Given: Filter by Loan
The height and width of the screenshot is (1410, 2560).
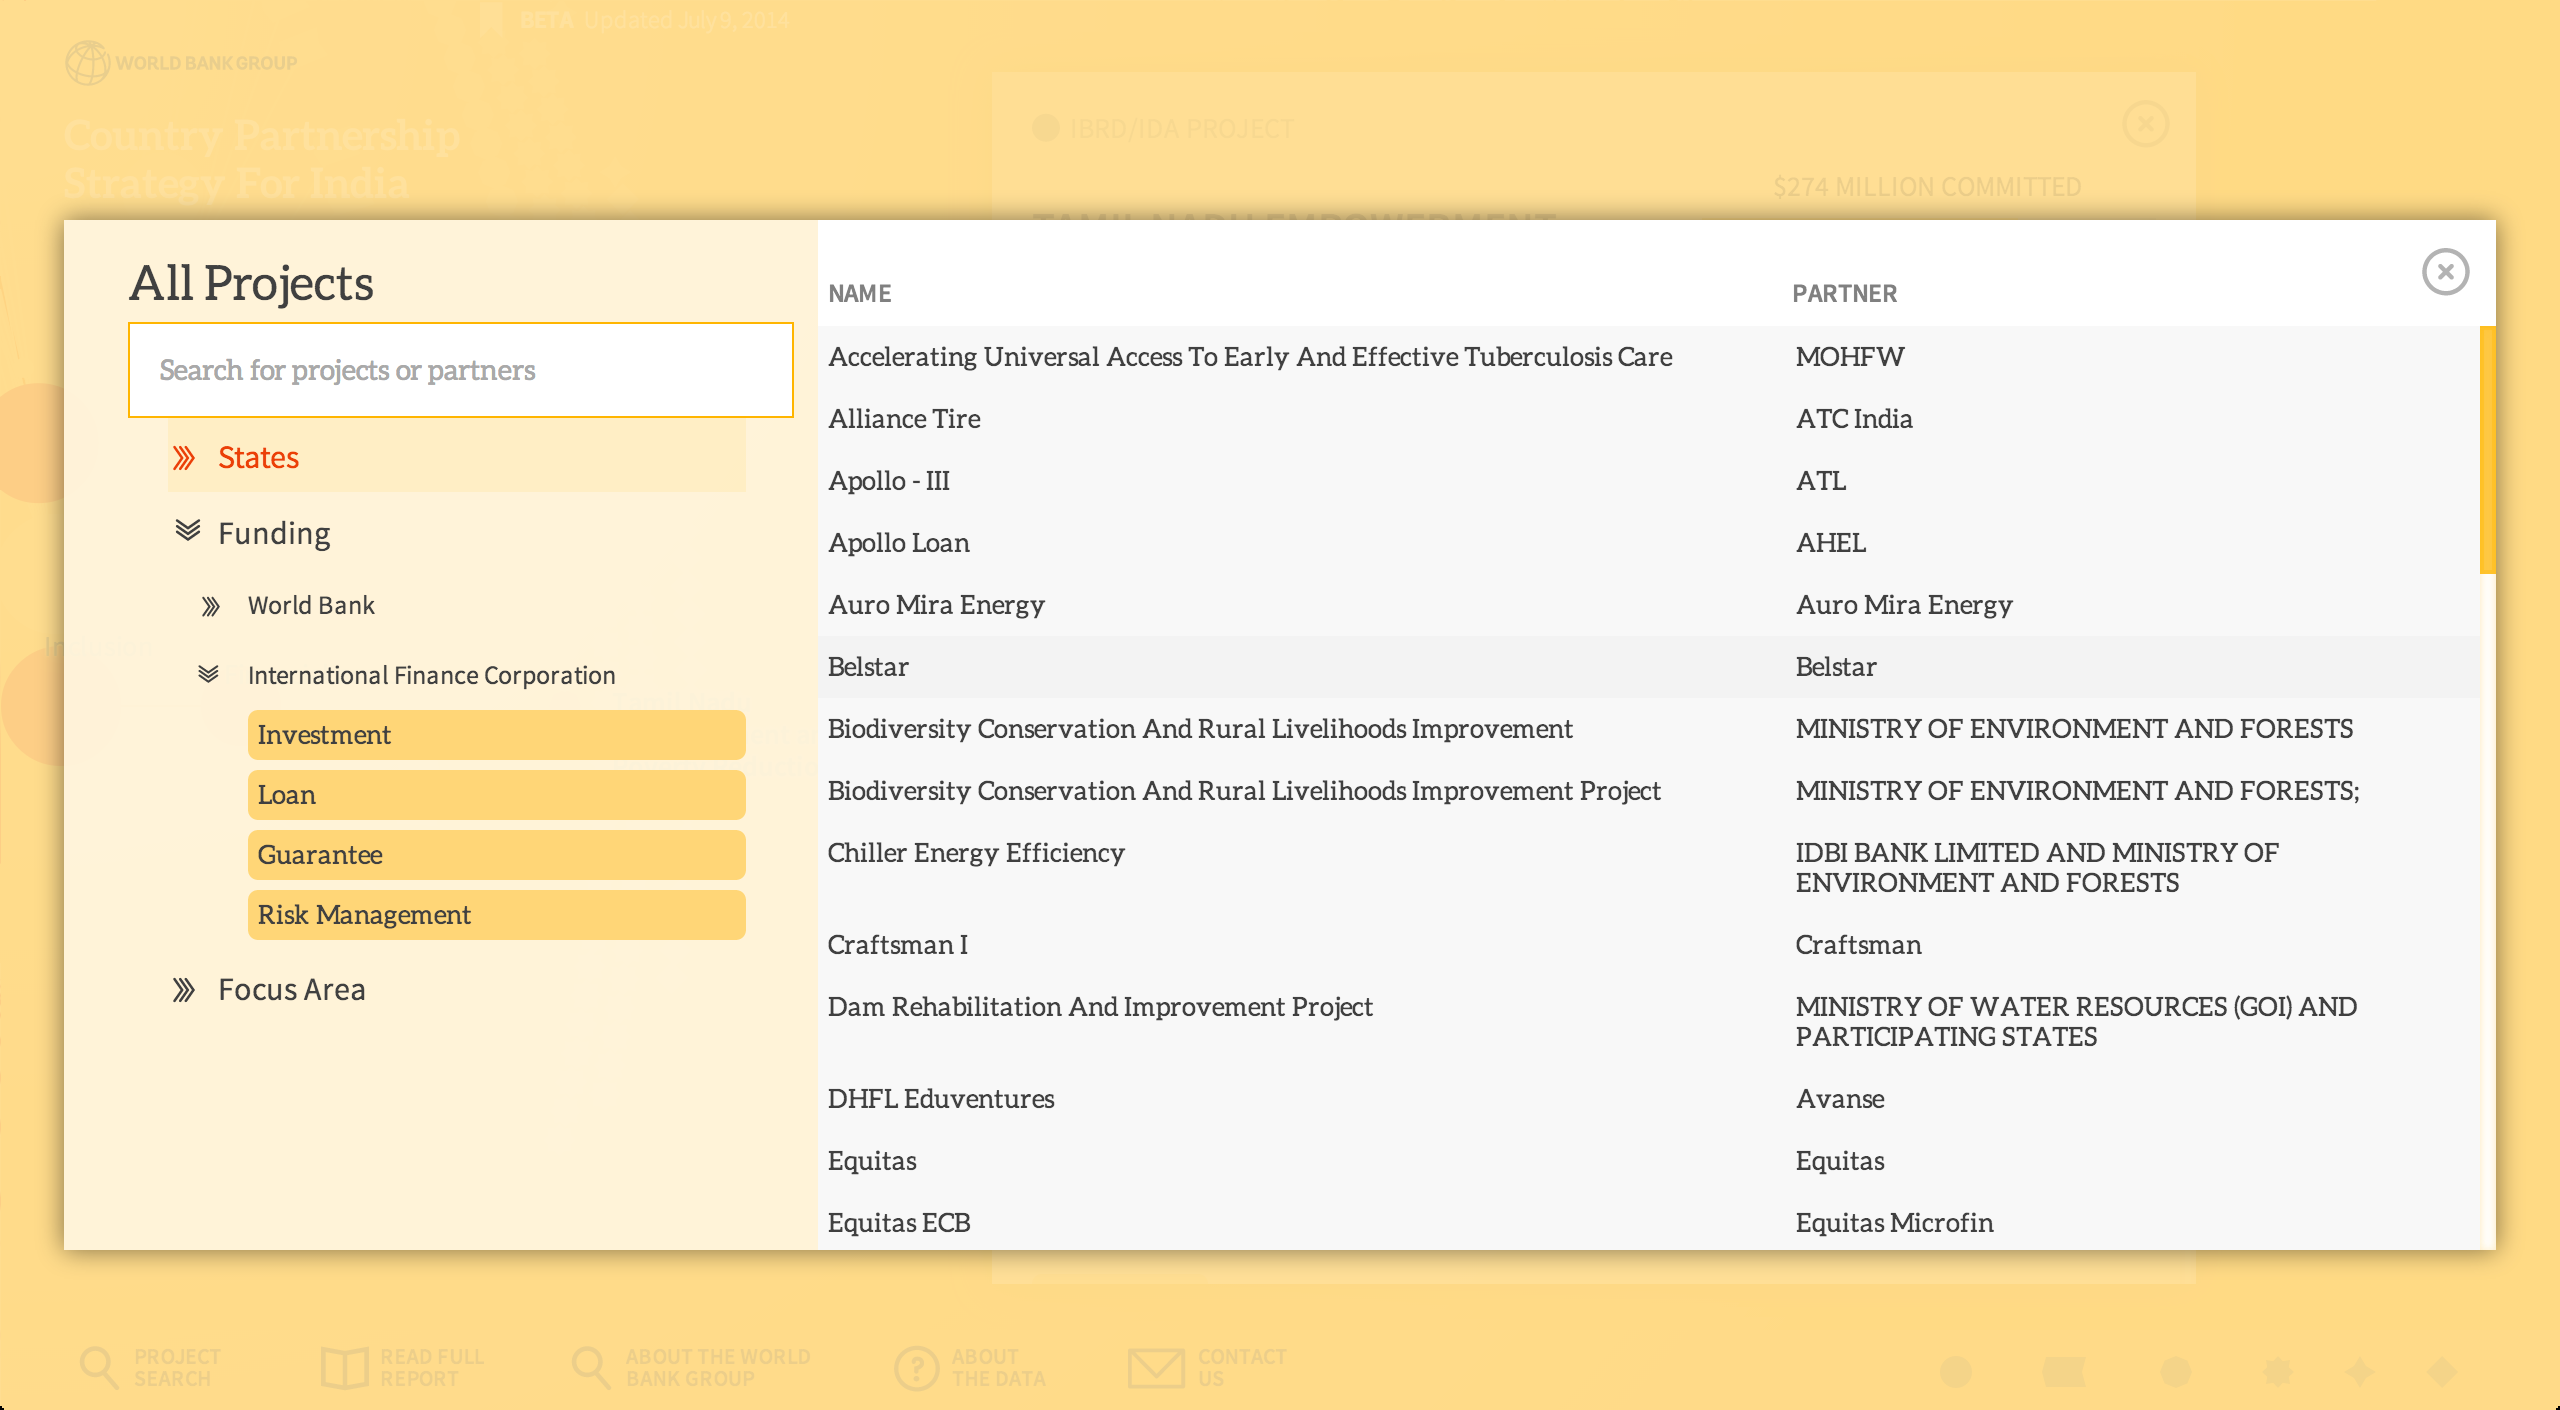Looking at the screenshot, I should (496, 795).
